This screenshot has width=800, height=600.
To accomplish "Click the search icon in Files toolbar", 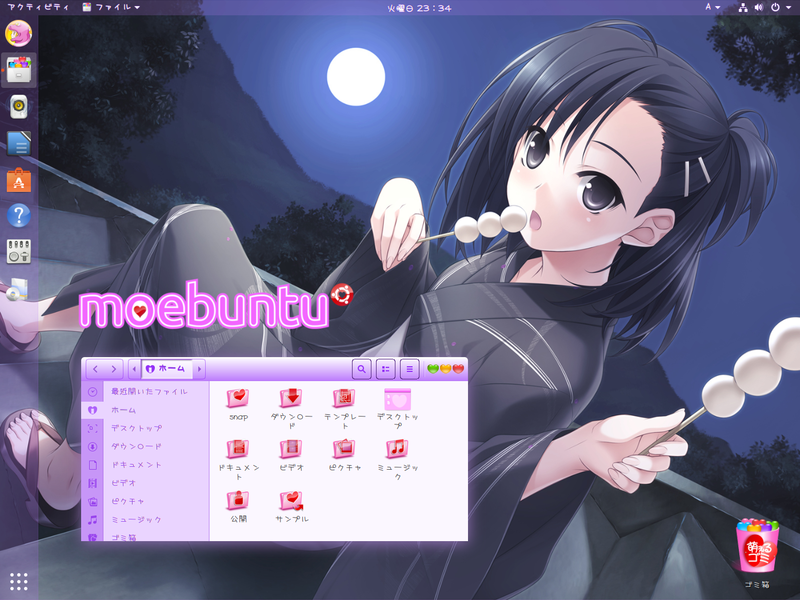I will (361, 369).
